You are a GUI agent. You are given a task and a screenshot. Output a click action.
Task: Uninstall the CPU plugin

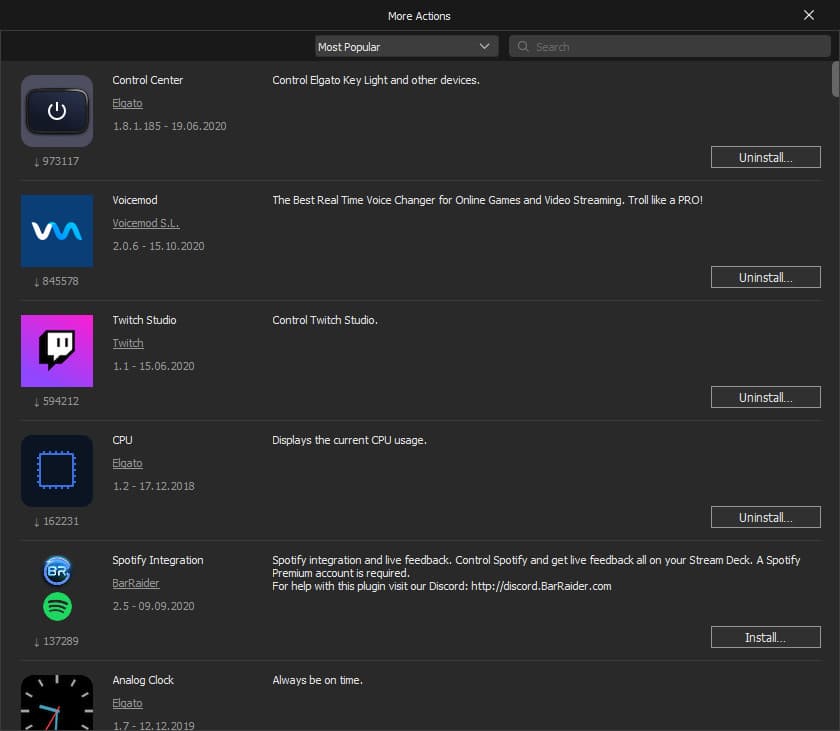(766, 517)
